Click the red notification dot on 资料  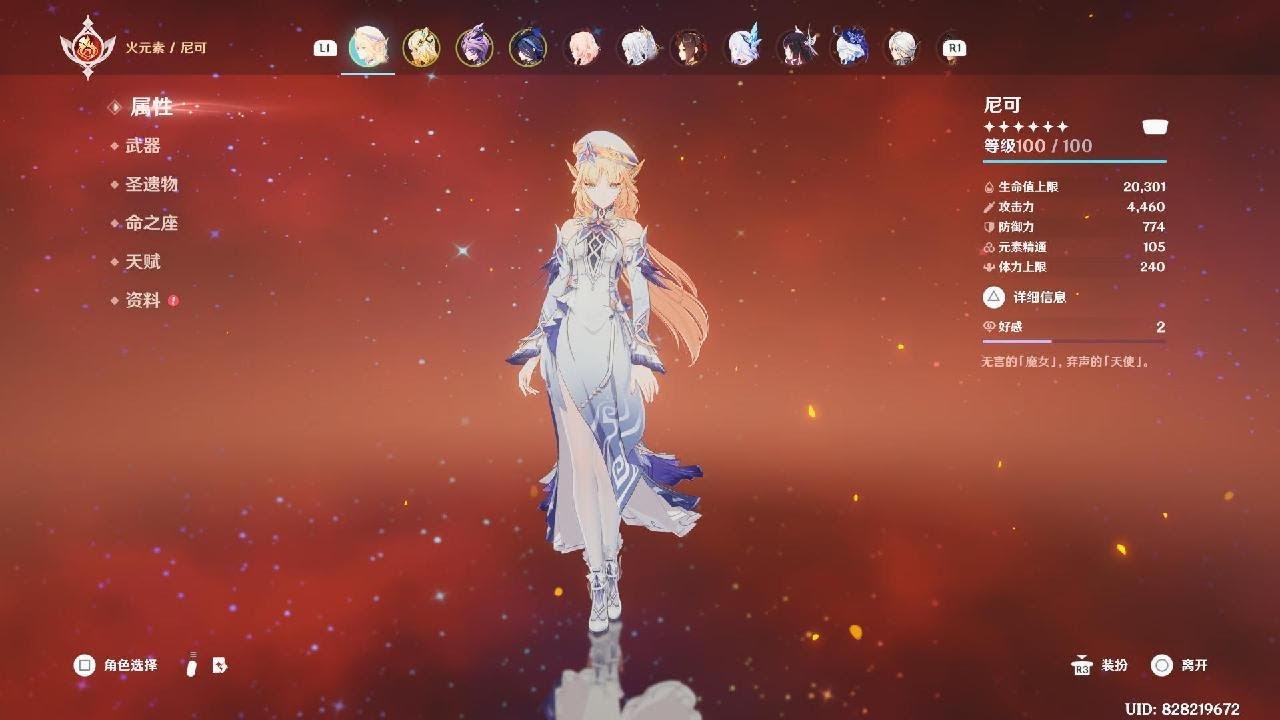173,300
